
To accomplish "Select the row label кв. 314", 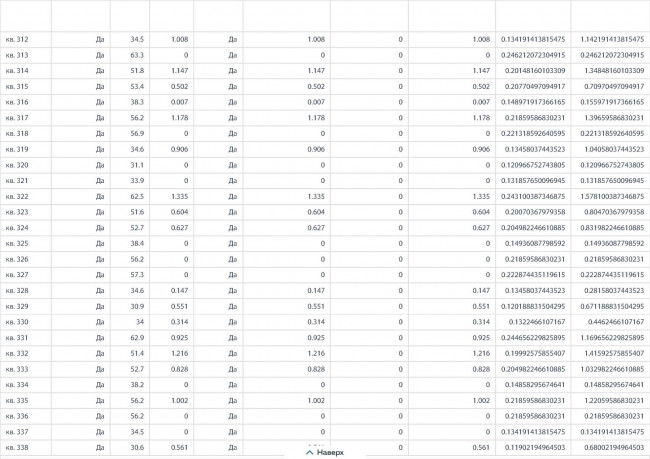I will 17,71.
